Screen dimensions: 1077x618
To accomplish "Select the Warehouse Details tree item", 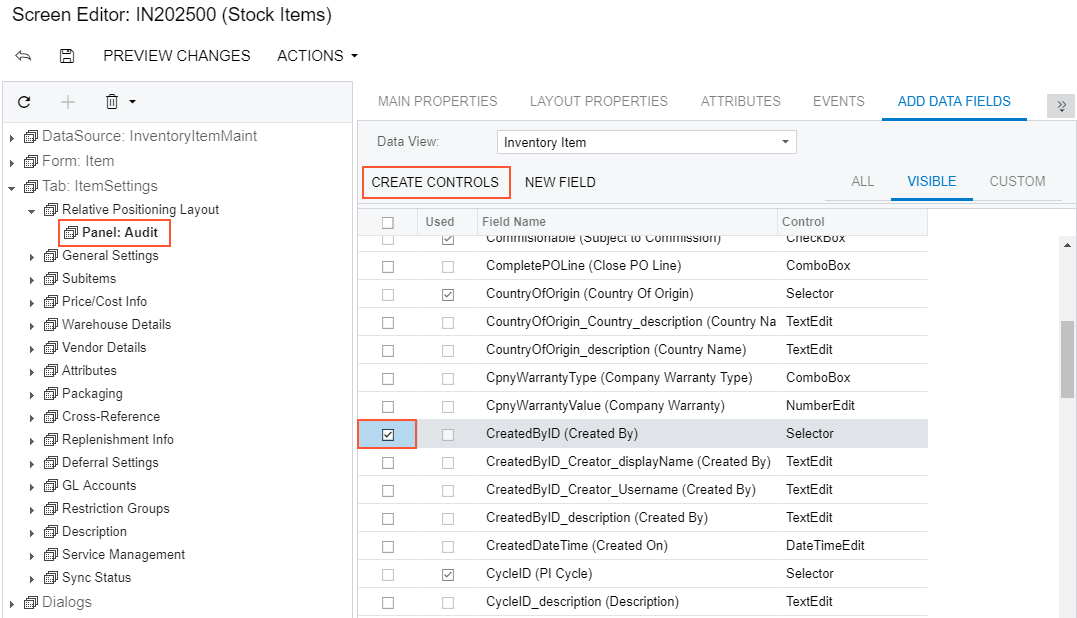I will 116,324.
